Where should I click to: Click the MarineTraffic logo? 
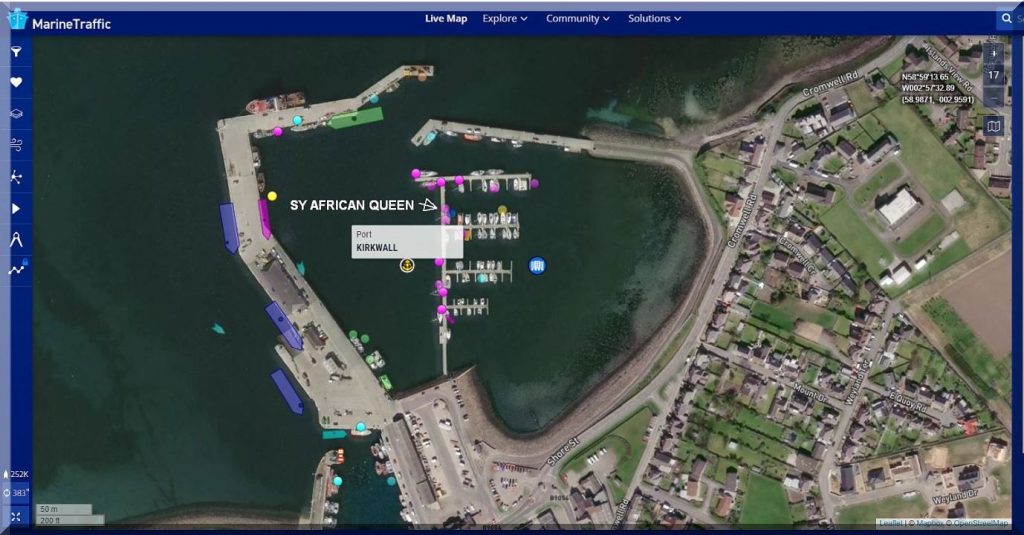click(x=60, y=22)
